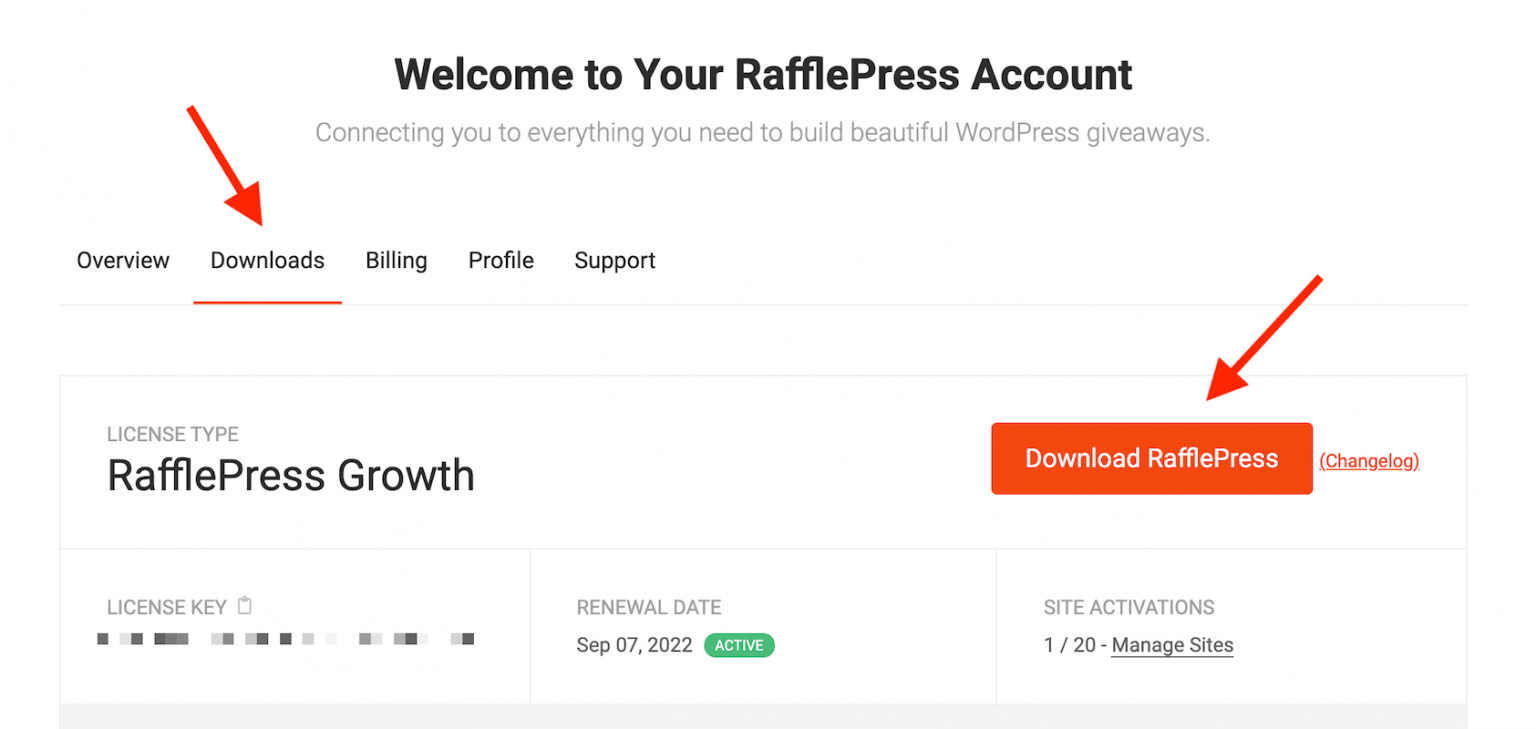Go to the Billing tab
Image resolution: width=1536 pixels, height=729 pixels.
396,260
